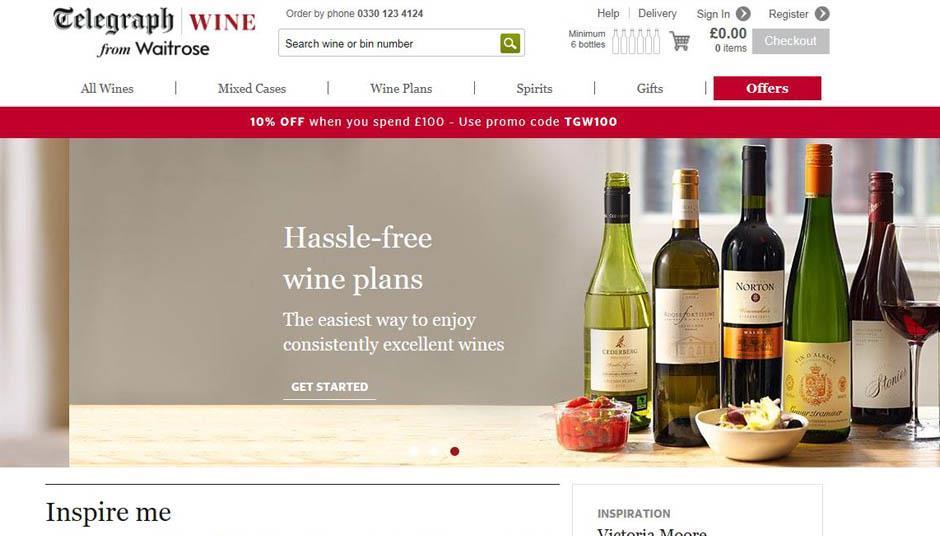Open the shopping cart icon

coord(679,41)
